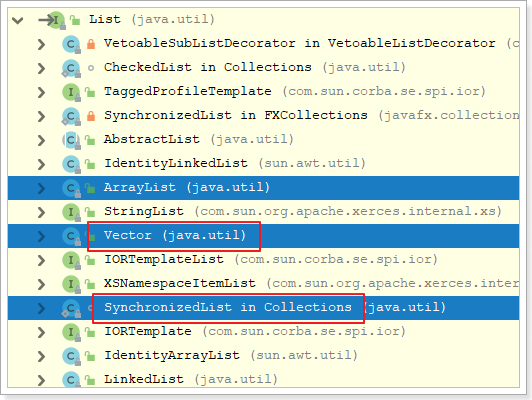
Task: Click class icon of ArrayList
Action: 71,188
